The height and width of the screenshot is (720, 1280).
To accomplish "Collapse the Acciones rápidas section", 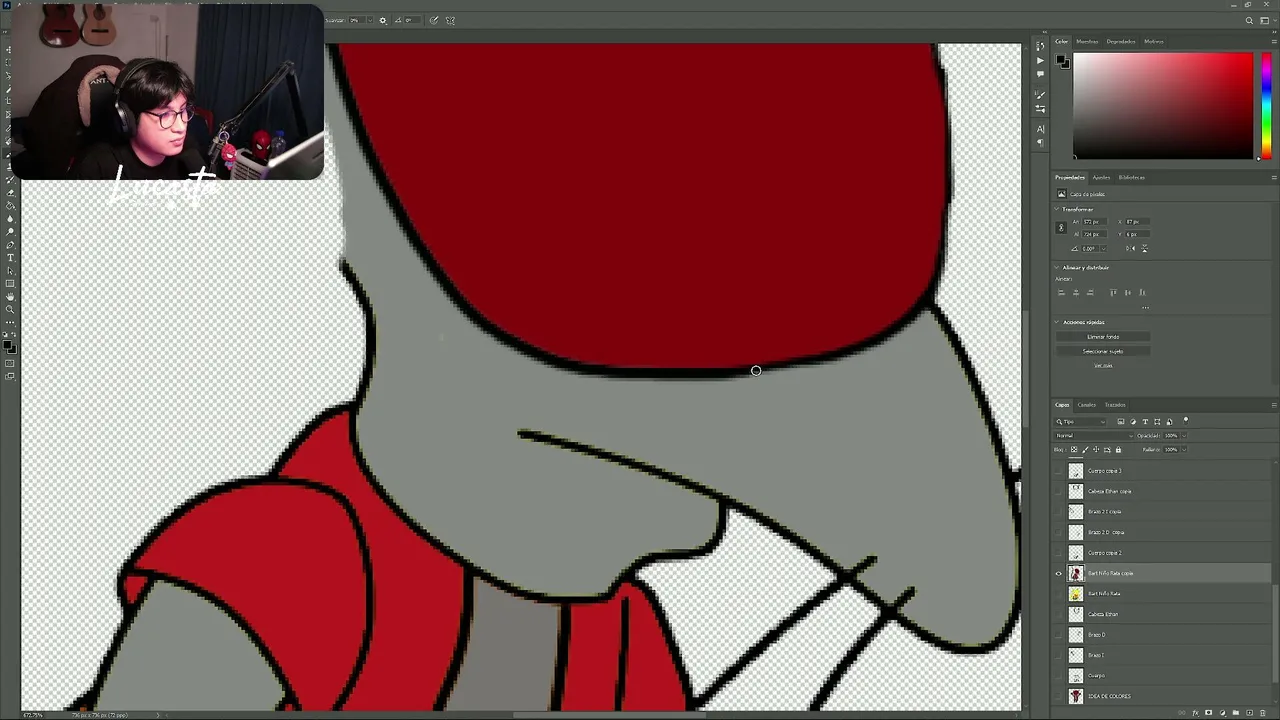I will (1058, 322).
